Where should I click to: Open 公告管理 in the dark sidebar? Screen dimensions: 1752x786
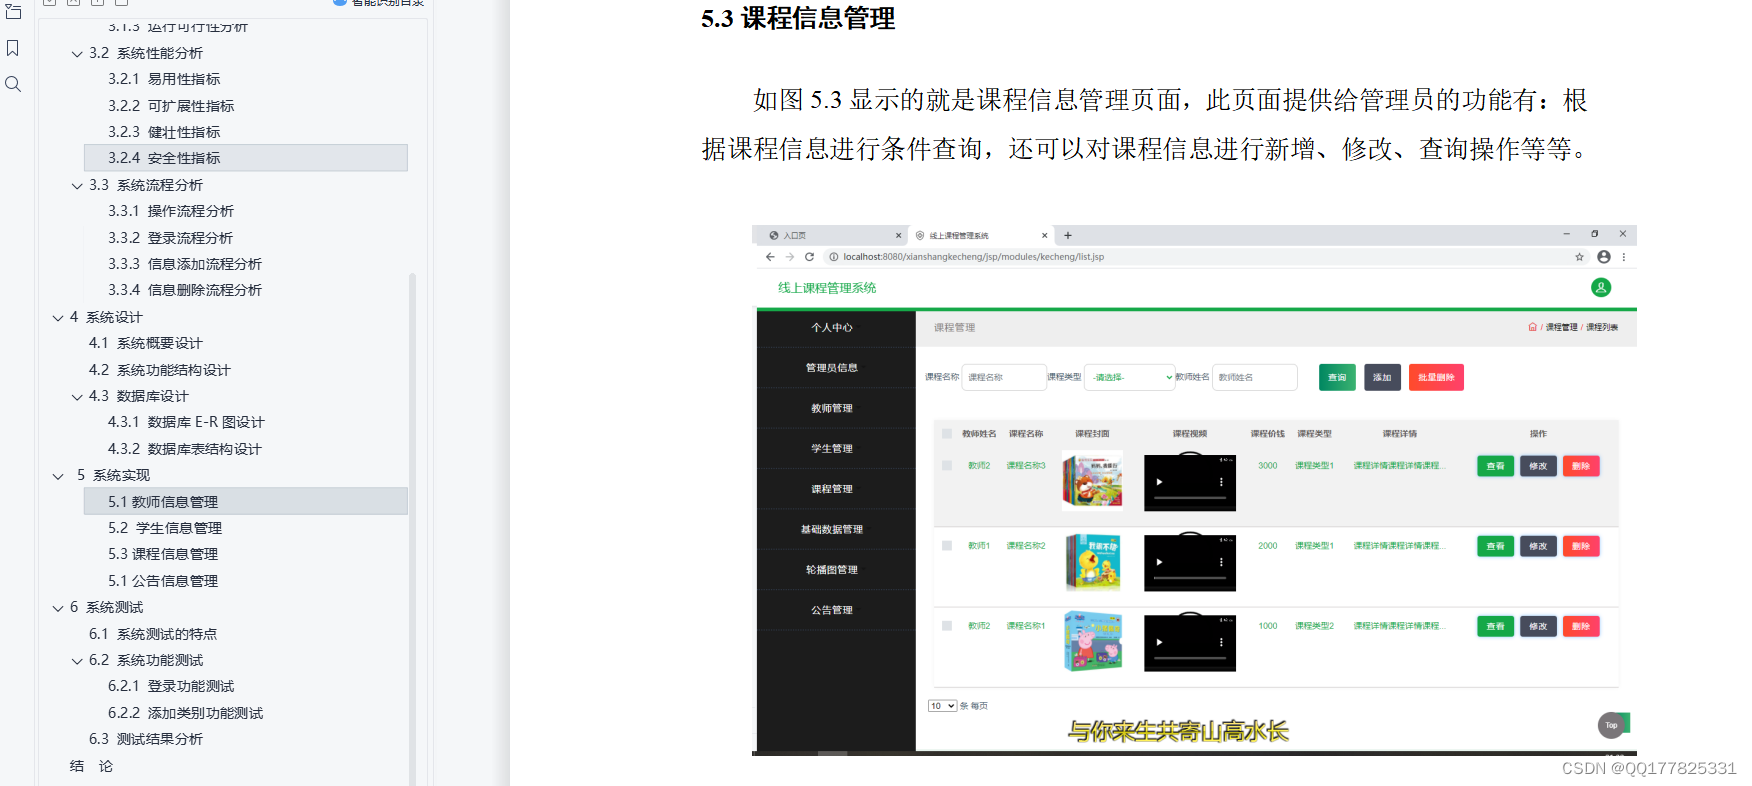coord(836,610)
